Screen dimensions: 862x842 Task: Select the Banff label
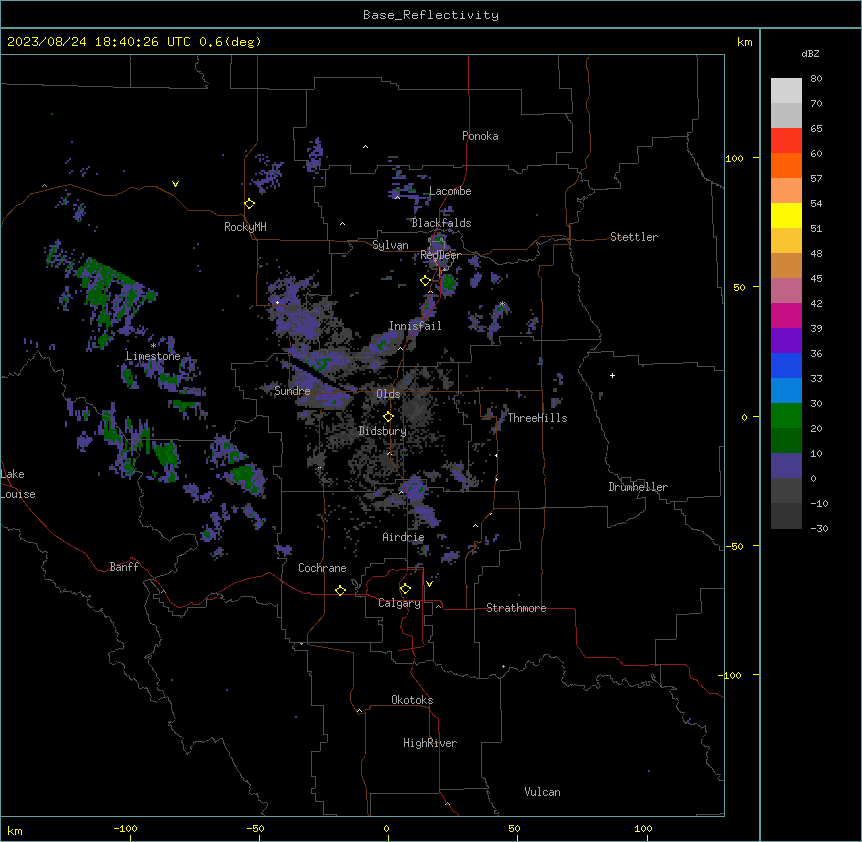(124, 567)
